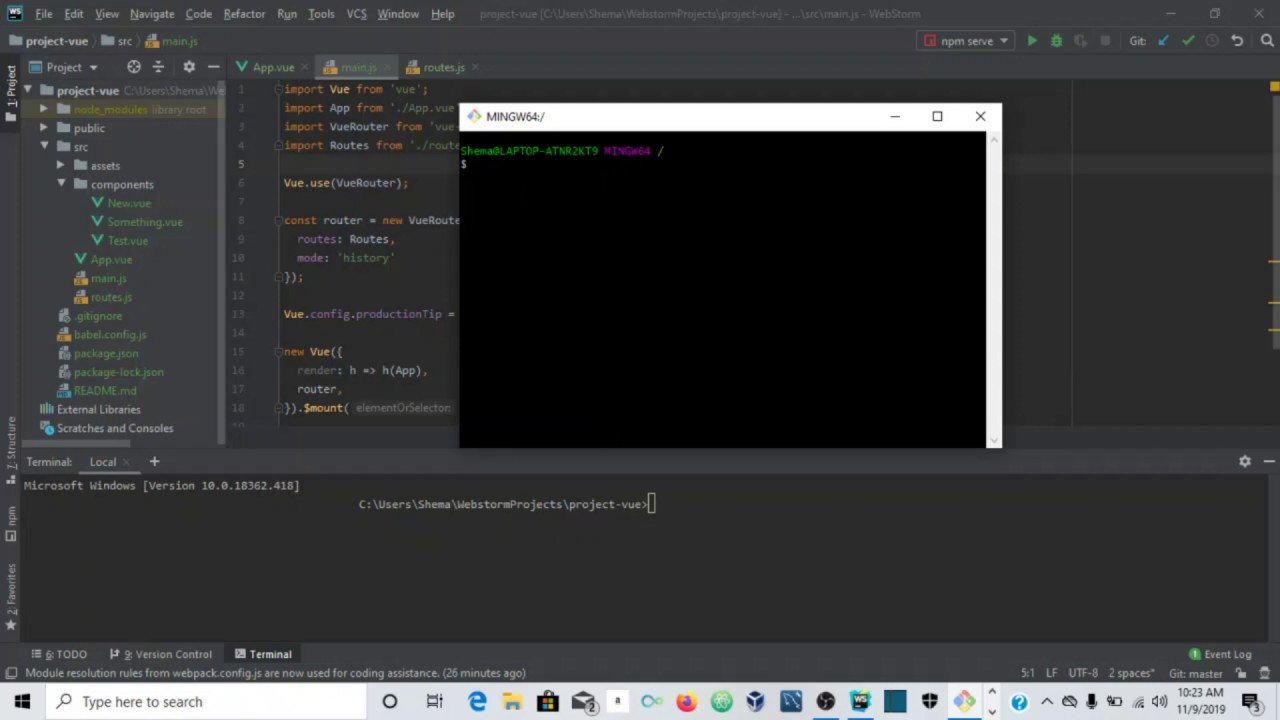Expand the node_modules folder
Viewport: 1280px width, 720px height.
pyautogui.click(x=43, y=109)
